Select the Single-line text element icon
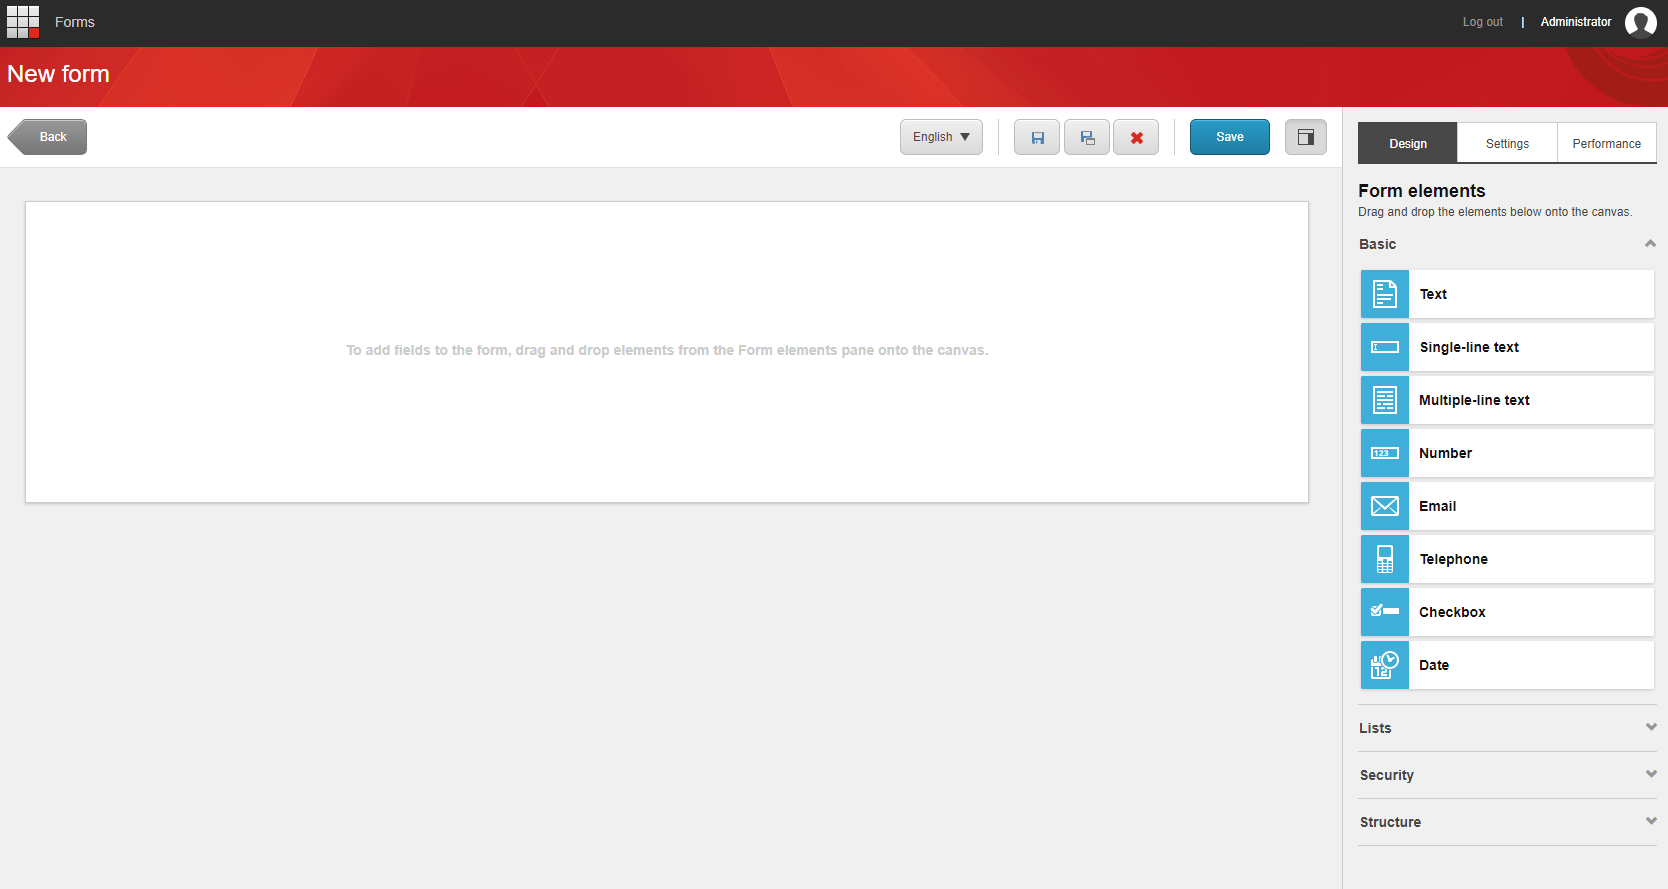This screenshot has width=1668, height=889. (1384, 347)
